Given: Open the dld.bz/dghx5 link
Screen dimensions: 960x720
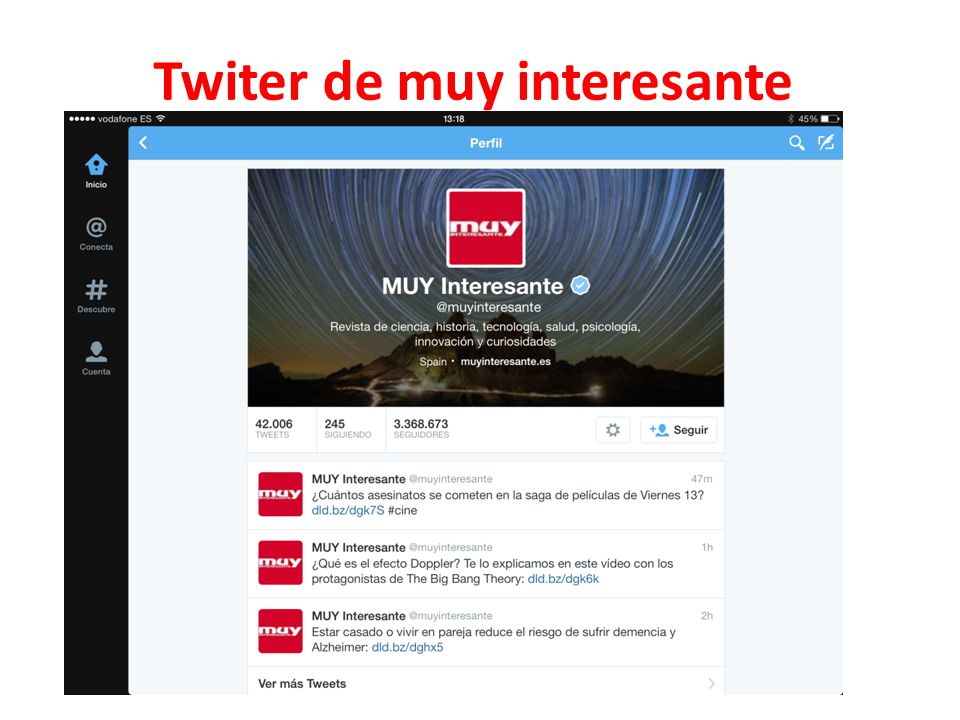Looking at the screenshot, I should click(x=407, y=648).
